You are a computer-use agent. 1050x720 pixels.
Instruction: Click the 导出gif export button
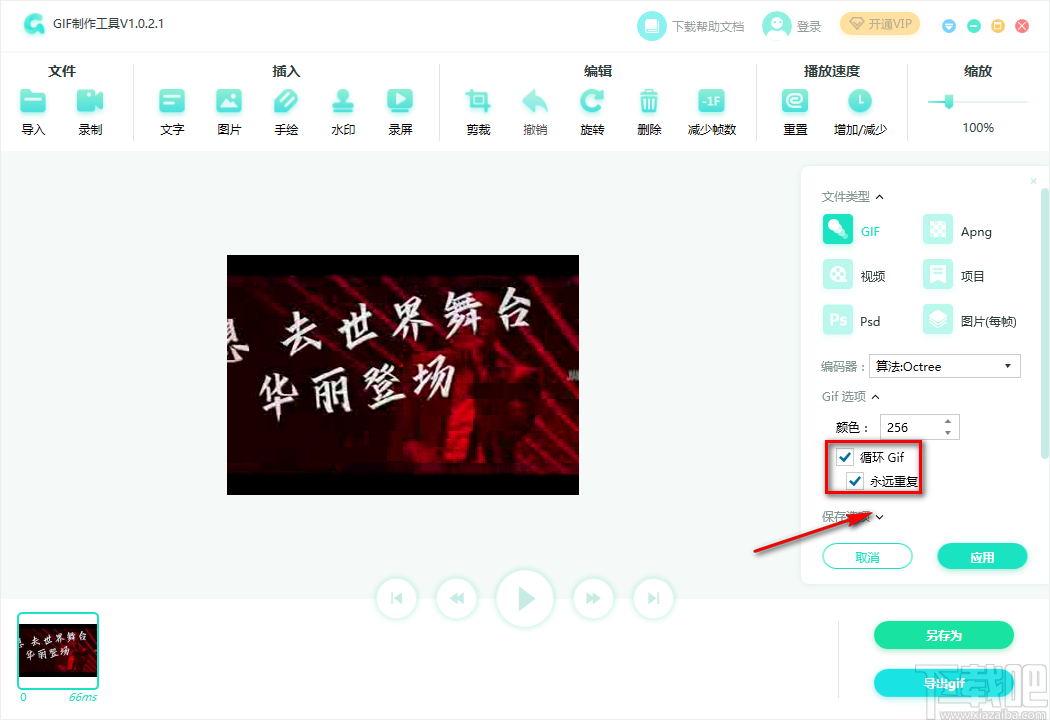click(942, 683)
